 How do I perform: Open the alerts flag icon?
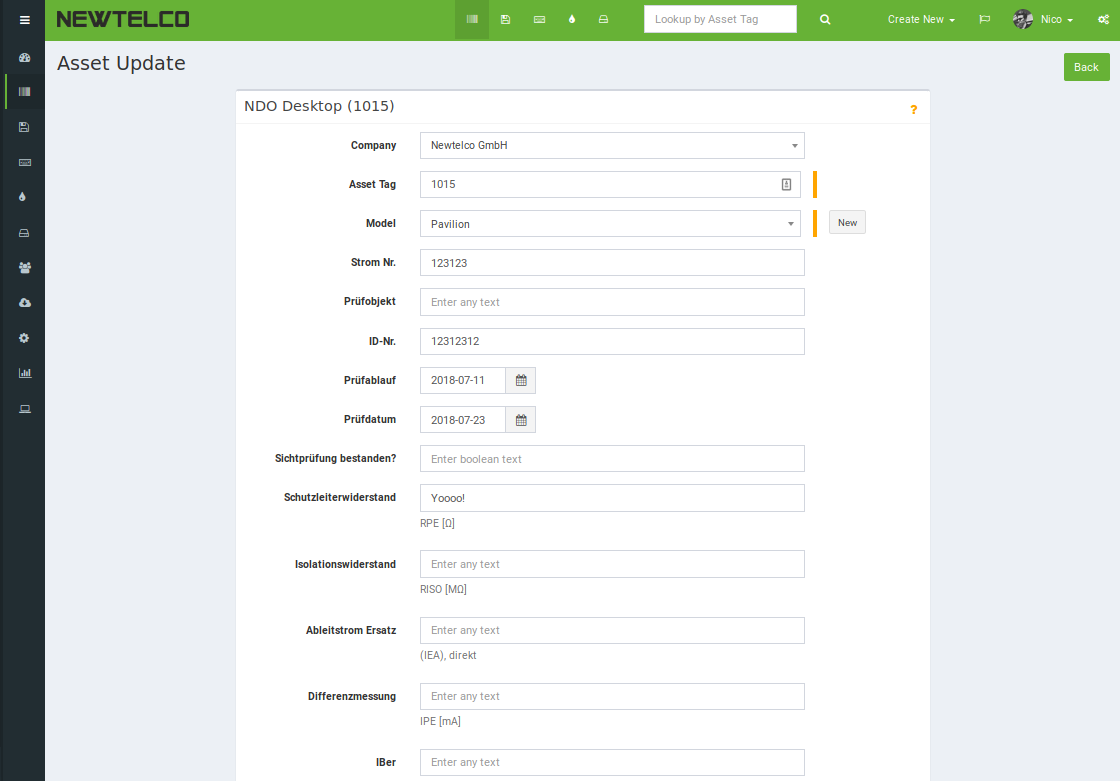(984, 19)
